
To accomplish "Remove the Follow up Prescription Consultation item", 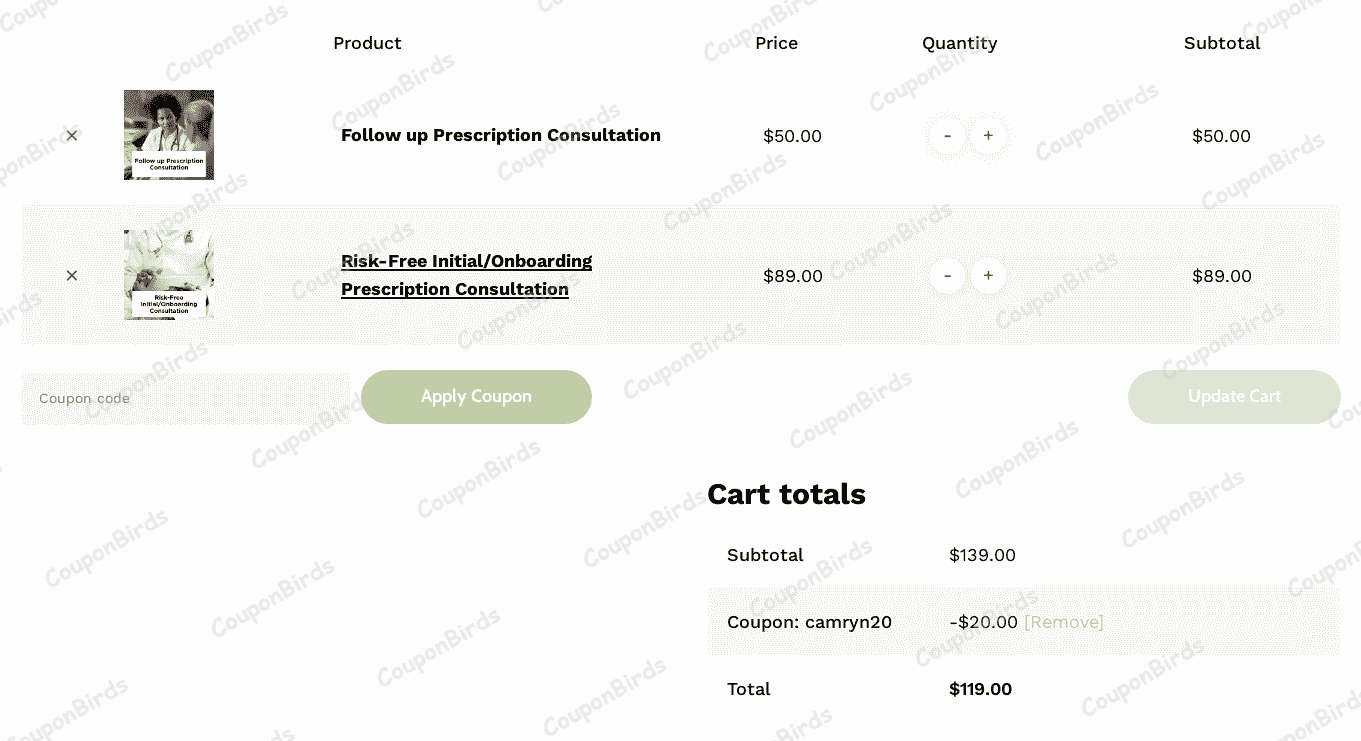I will [x=71, y=135].
